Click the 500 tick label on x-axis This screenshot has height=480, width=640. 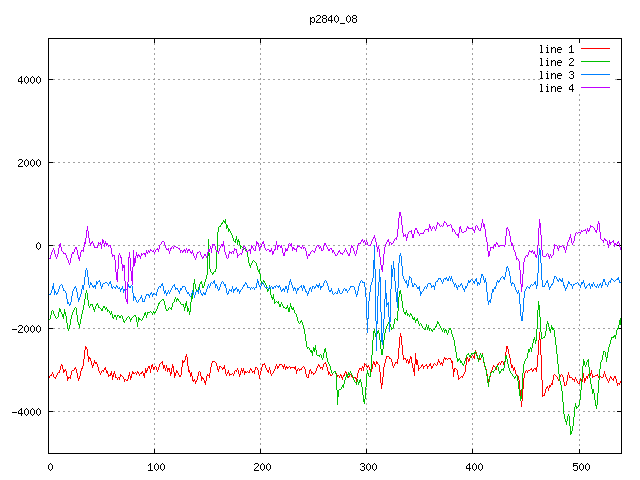pyautogui.click(x=579, y=465)
